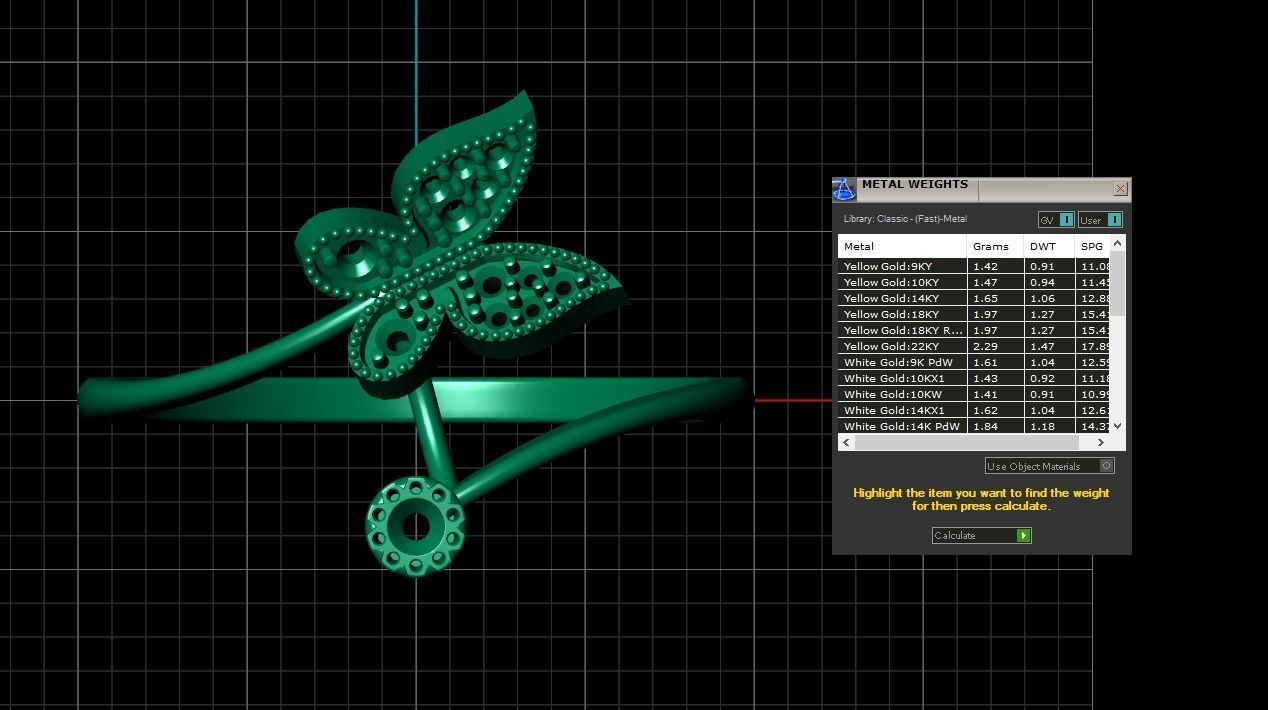Click the round bezel setting on the ring
This screenshot has width=1268, height=710.
click(x=415, y=525)
